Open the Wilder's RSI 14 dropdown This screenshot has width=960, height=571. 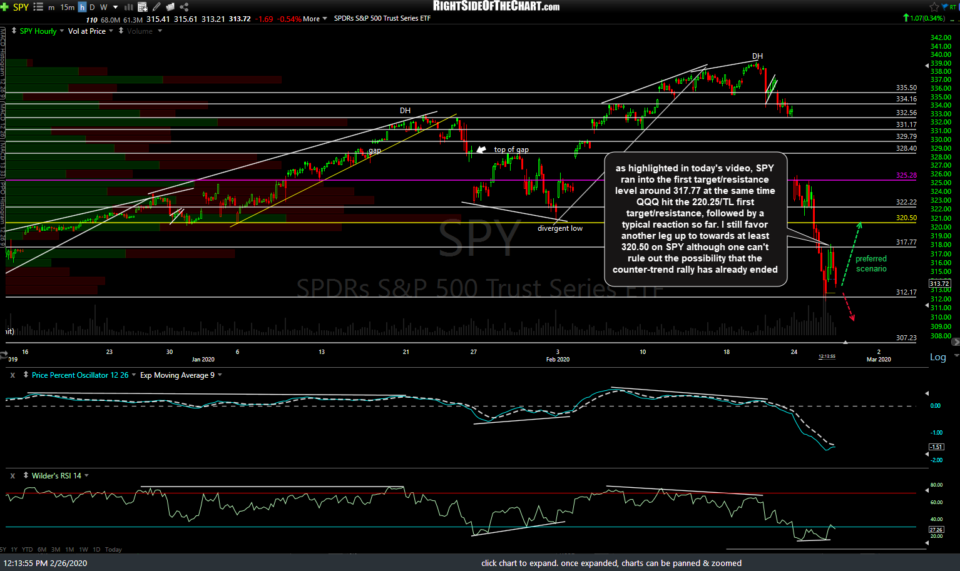(x=86, y=475)
